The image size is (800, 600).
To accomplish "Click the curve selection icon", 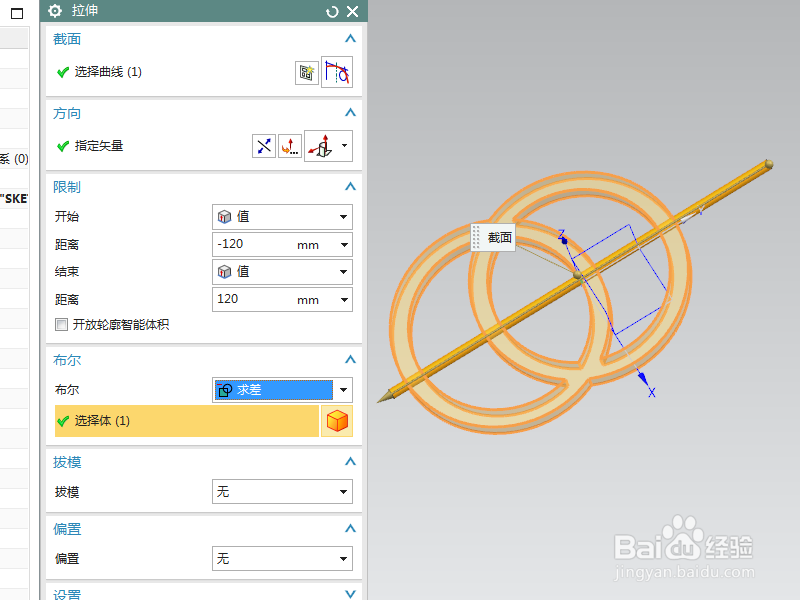I will [x=337, y=72].
